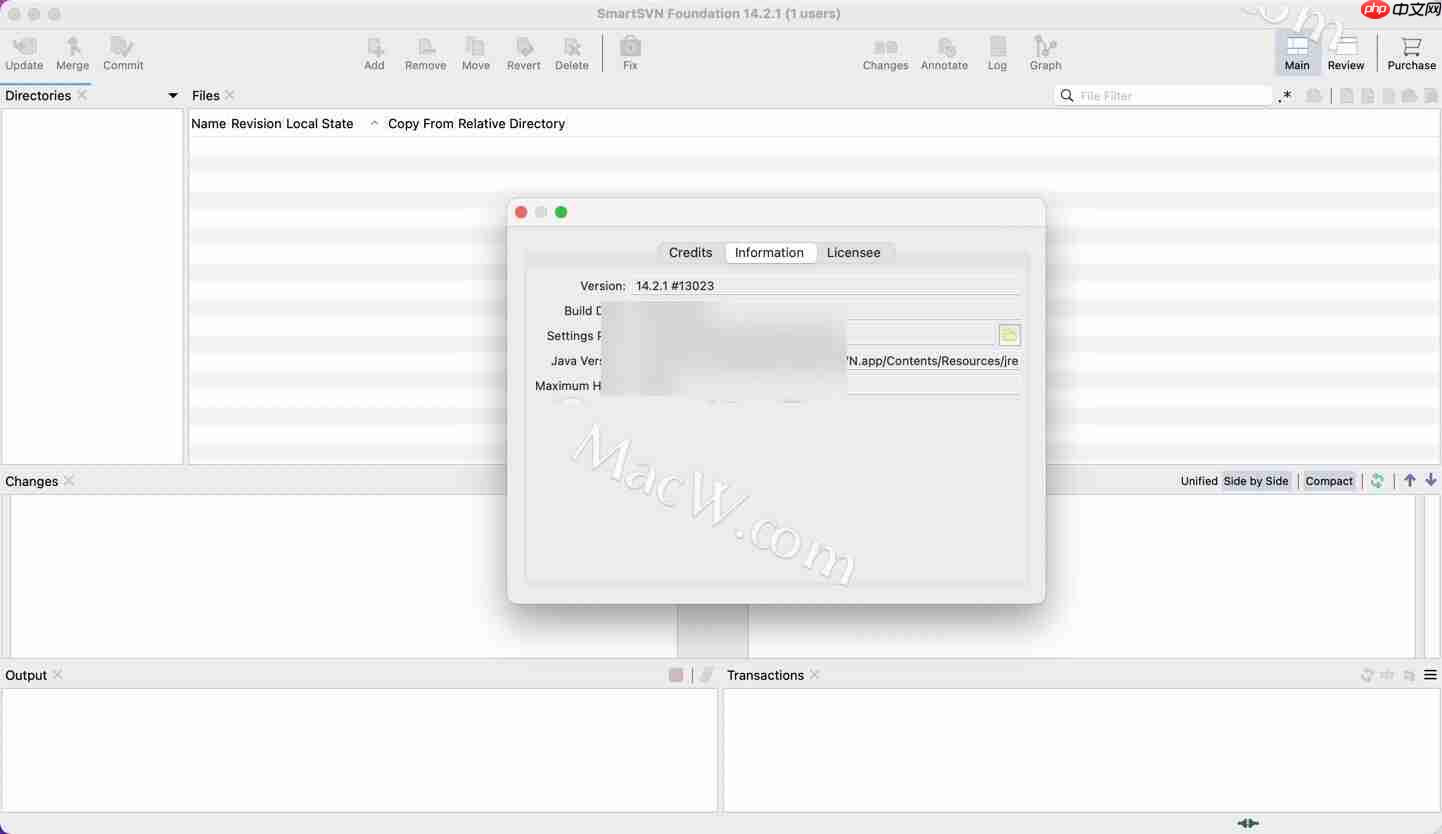Enable Compact mode in the Changes panel
Viewport: 1442px width, 834px height.
pyautogui.click(x=1329, y=481)
